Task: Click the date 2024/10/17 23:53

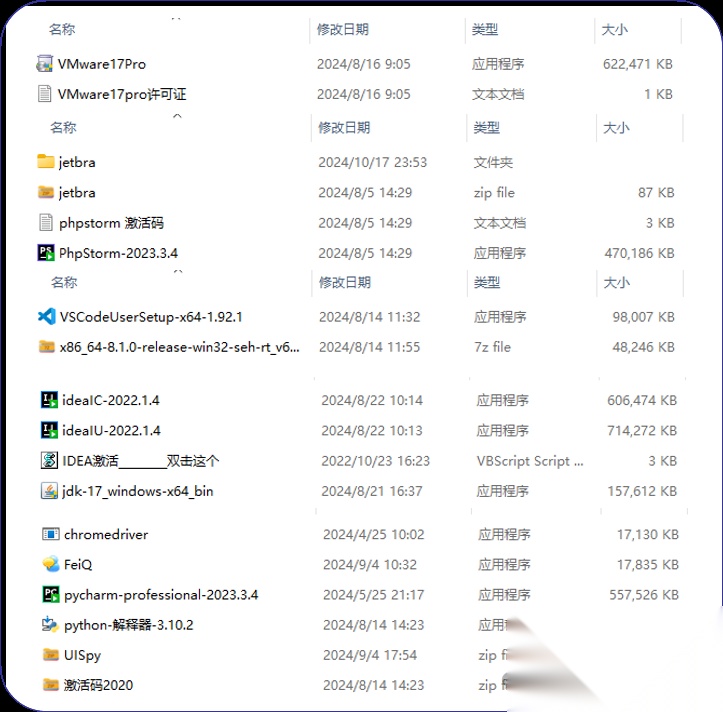Action: click(x=373, y=162)
